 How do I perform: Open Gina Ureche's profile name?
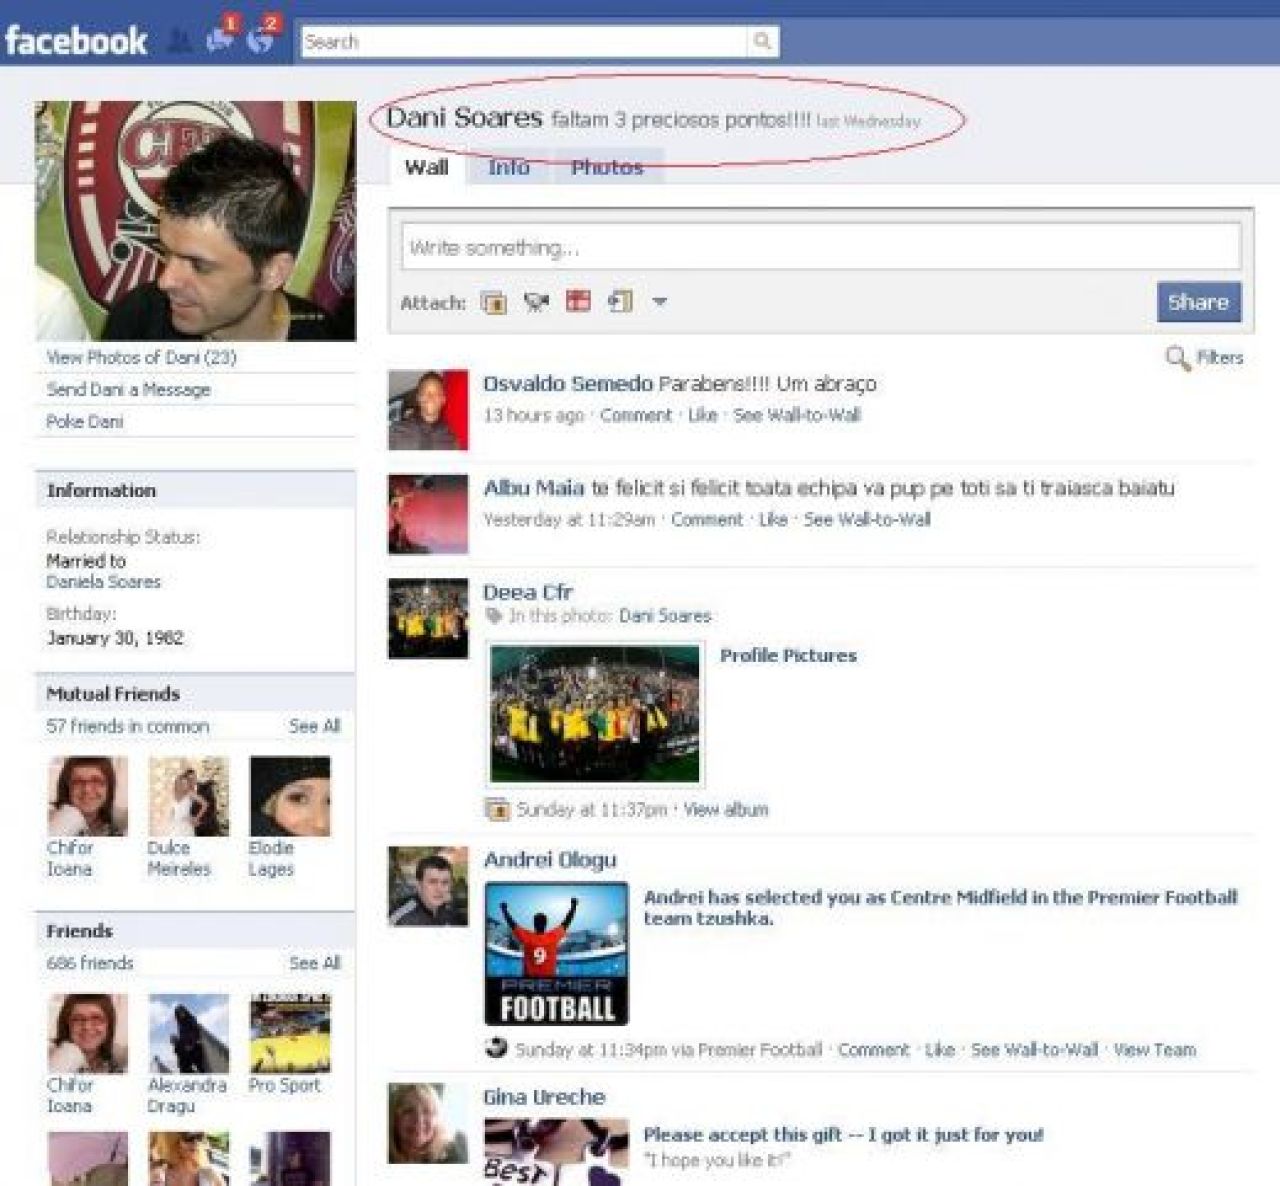click(544, 1096)
